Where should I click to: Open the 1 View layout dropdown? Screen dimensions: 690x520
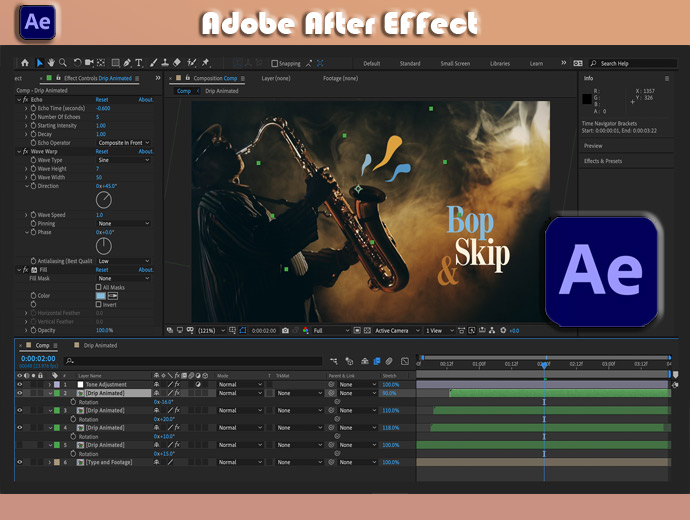439,330
